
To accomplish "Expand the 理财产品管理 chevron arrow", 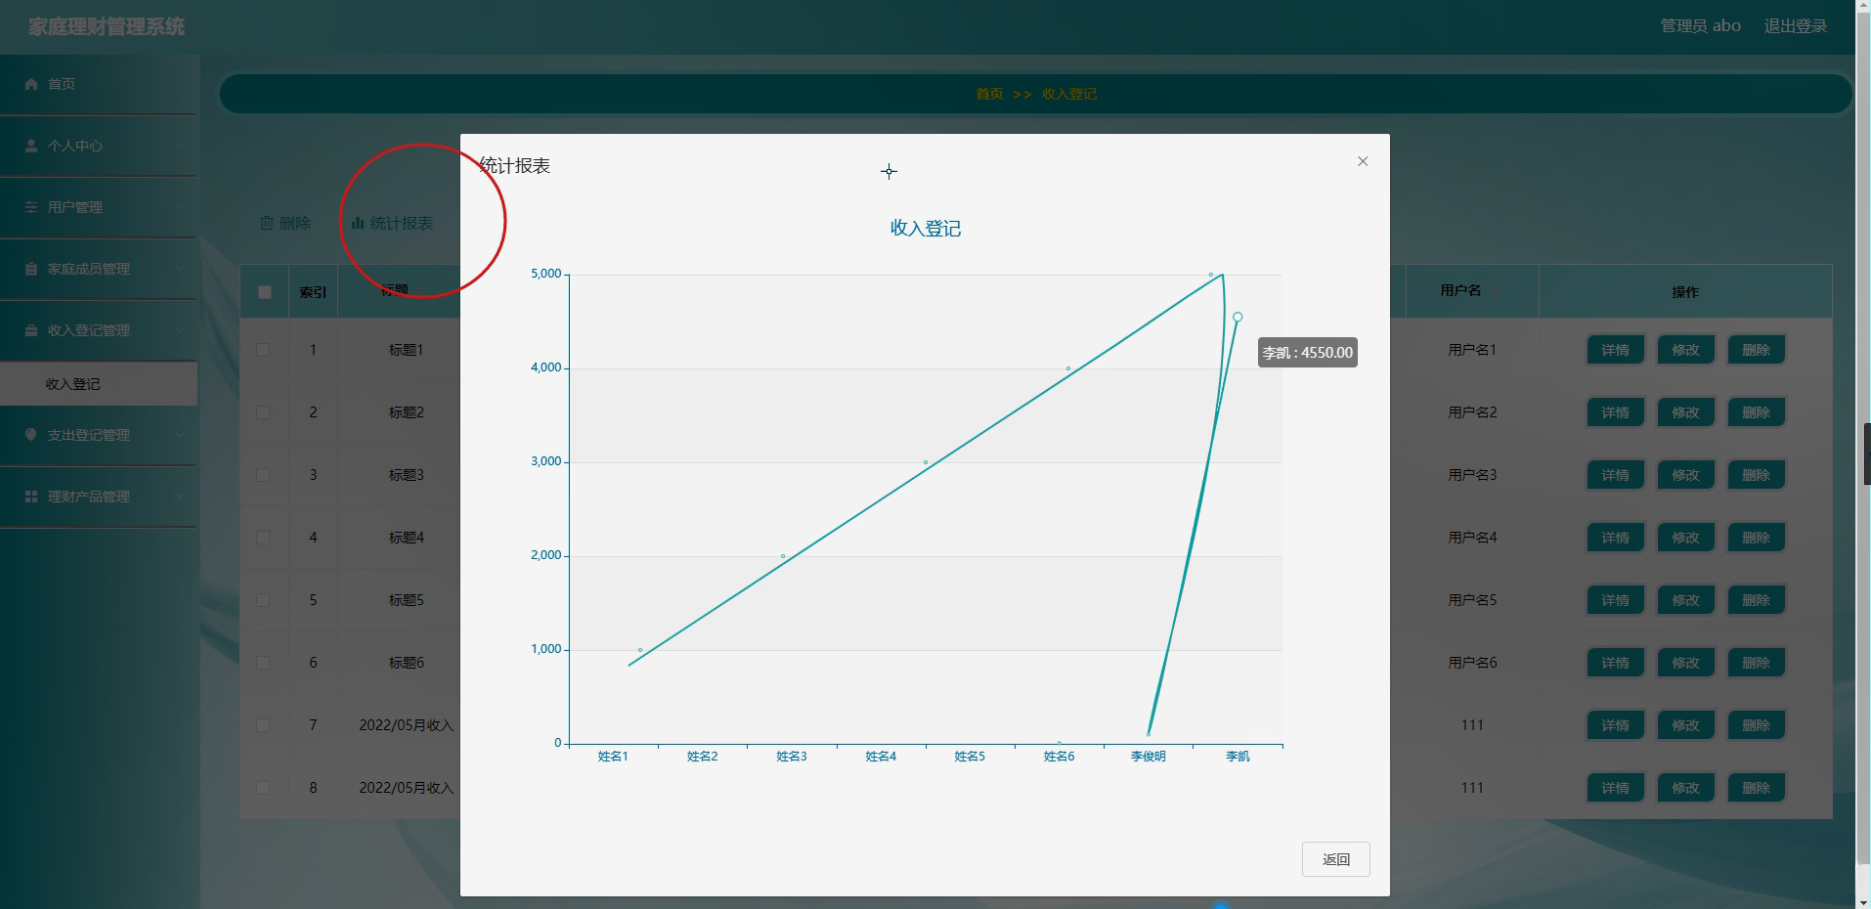I will pyautogui.click(x=180, y=497).
